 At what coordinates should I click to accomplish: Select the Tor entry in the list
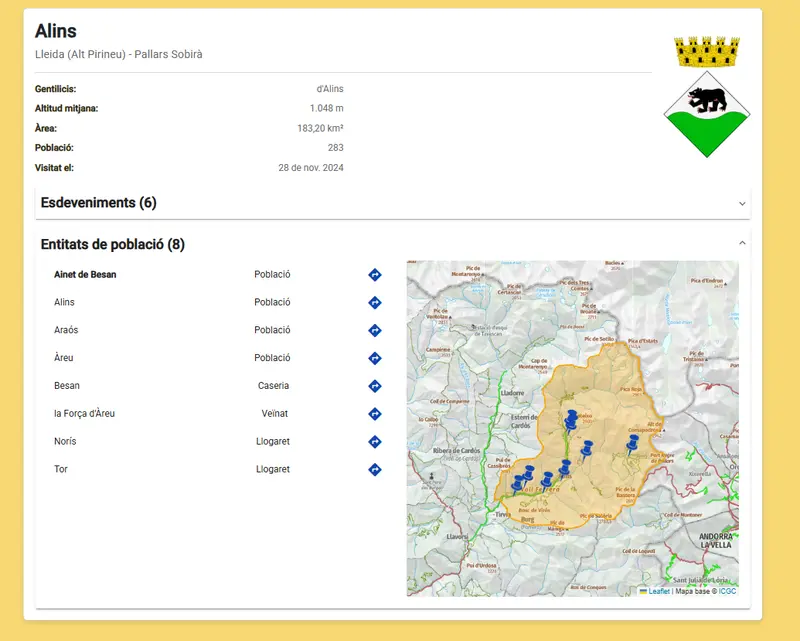point(61,469)
